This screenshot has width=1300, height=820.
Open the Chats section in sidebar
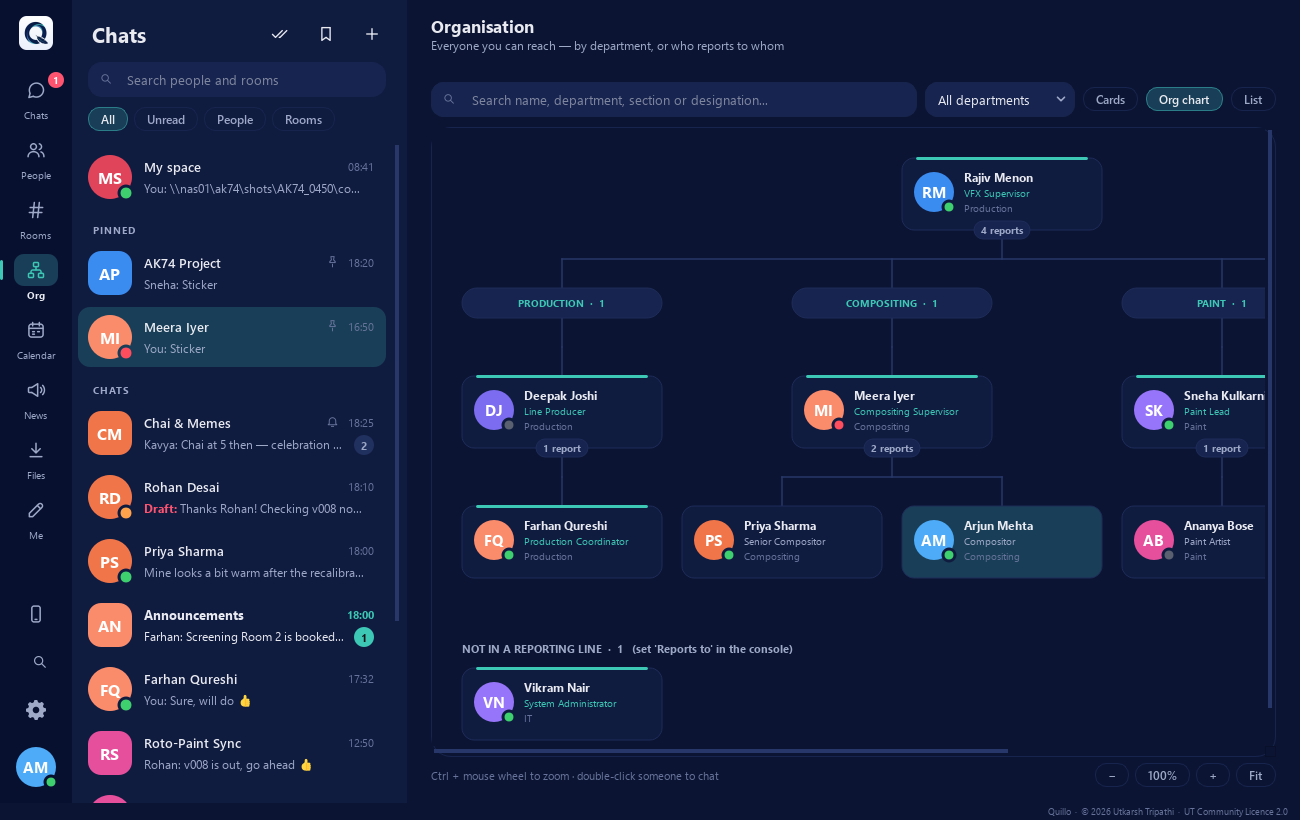[x=36, y=98]
